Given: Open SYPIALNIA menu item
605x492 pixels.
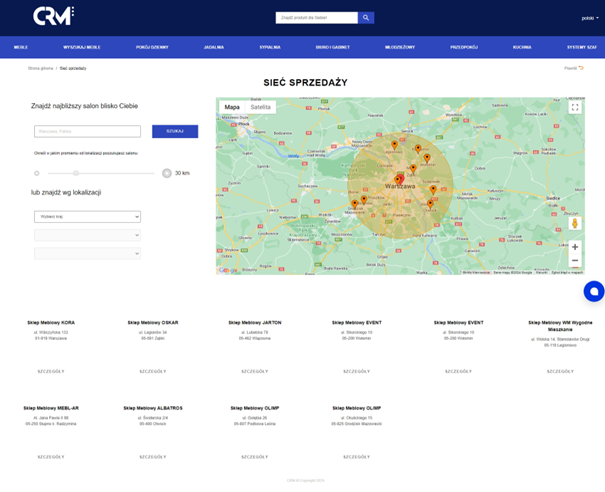Looking at the screenshot, I should point(270,47).
